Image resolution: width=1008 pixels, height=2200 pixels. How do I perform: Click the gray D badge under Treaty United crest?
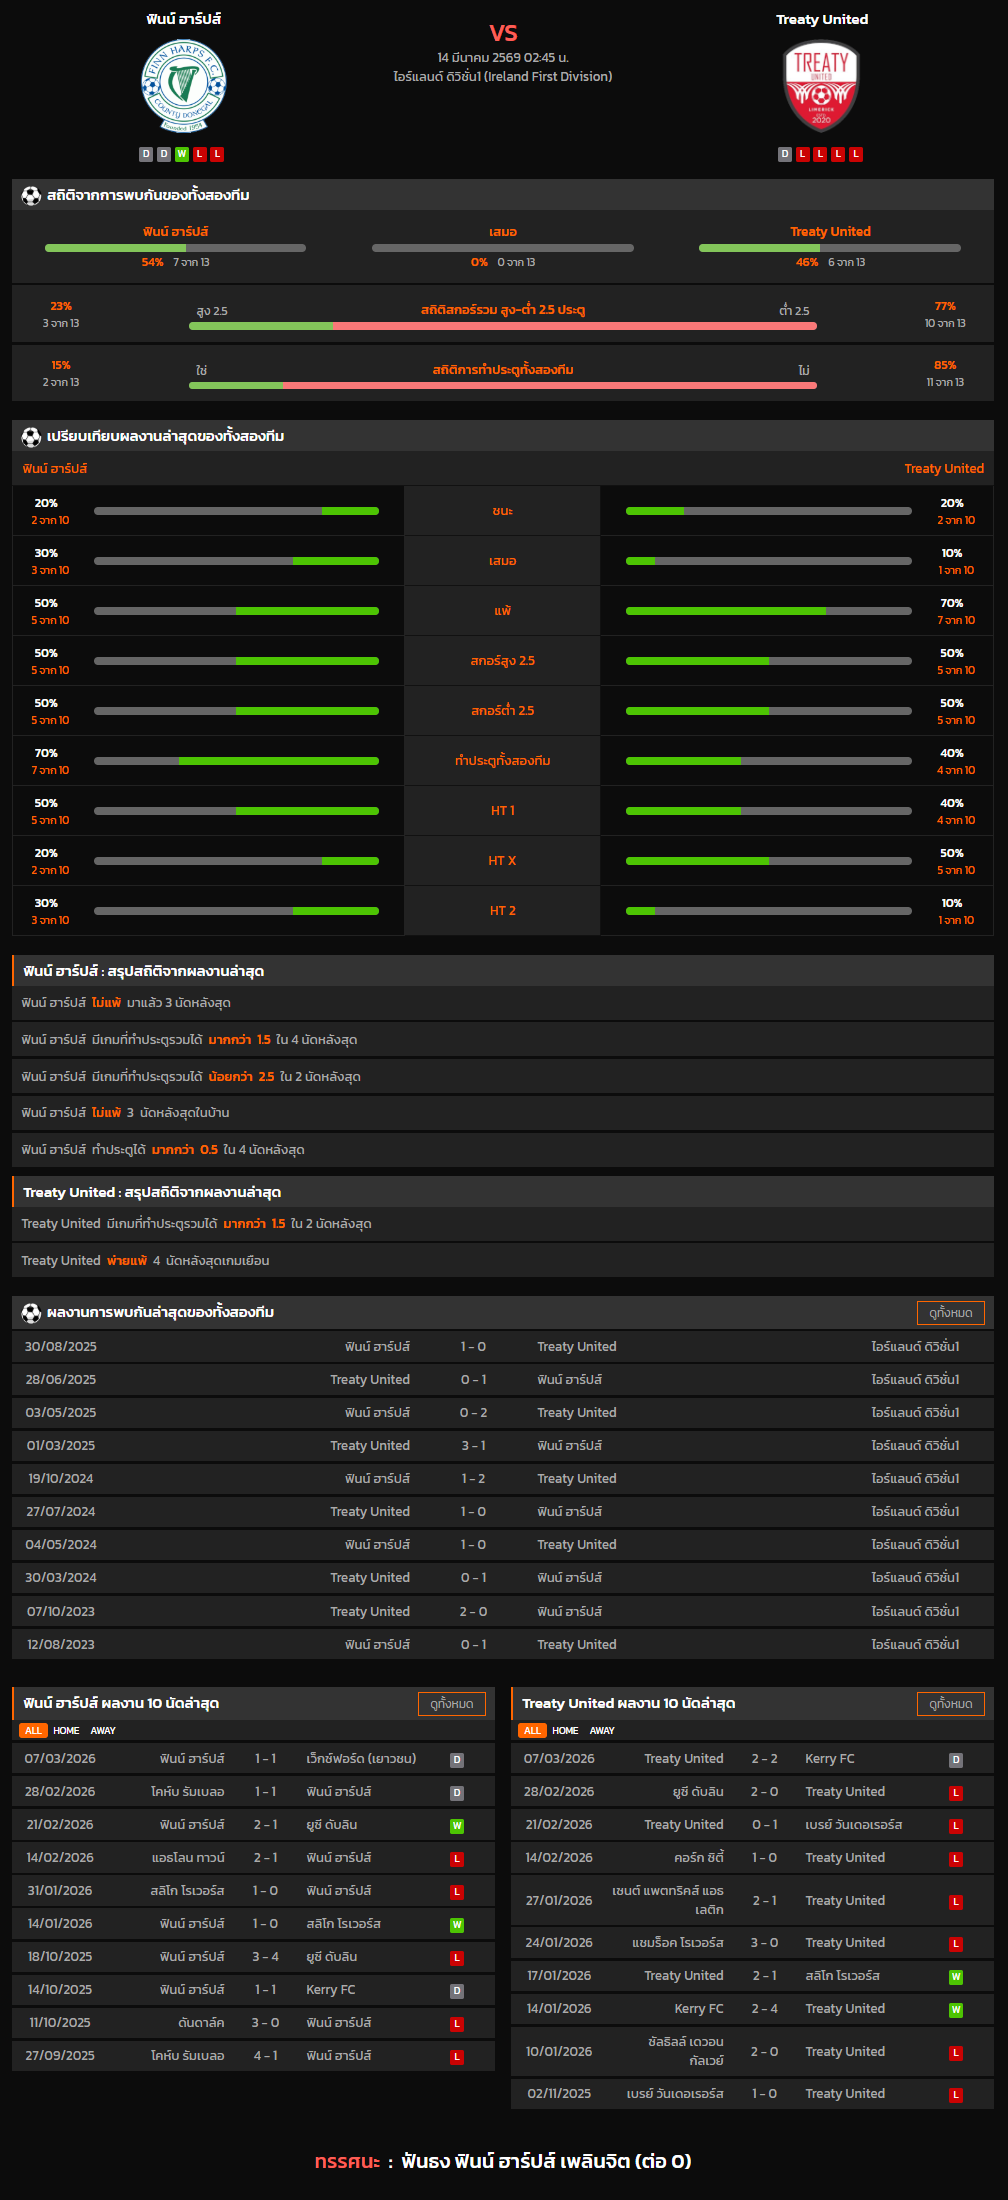coord(785,154)
